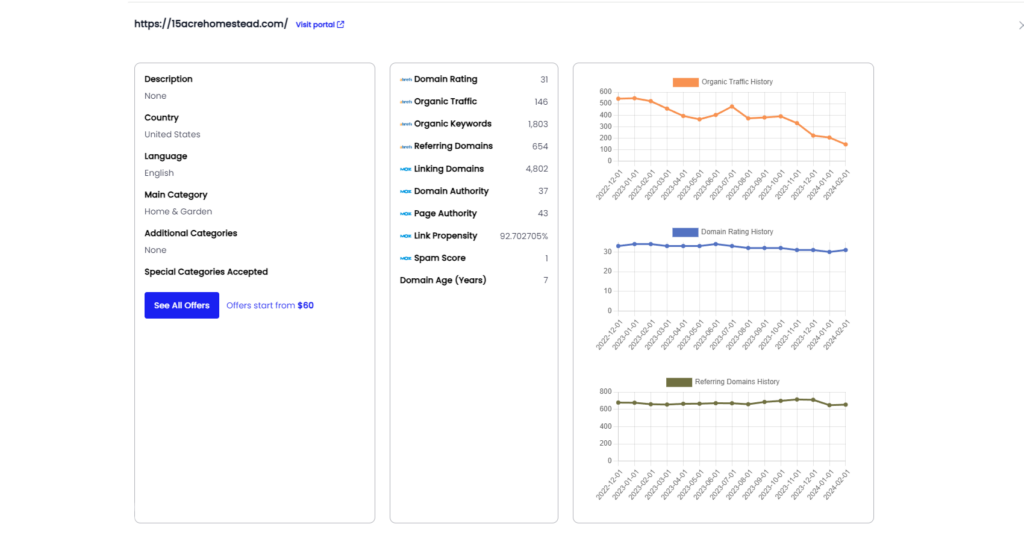Click the Moz icon beside Page Authority
The height and width of the screenshot is (542, 1024).
[x=406, y=214]
